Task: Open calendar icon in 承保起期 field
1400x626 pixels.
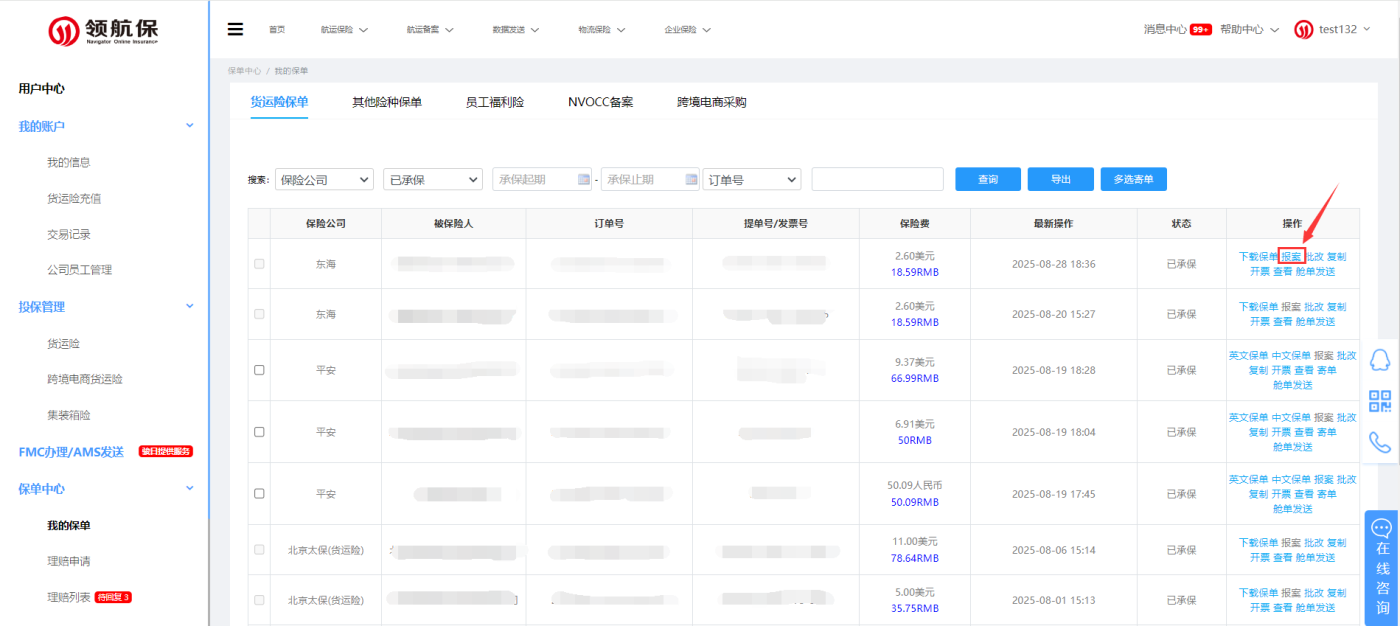Action: coord(584,179)
